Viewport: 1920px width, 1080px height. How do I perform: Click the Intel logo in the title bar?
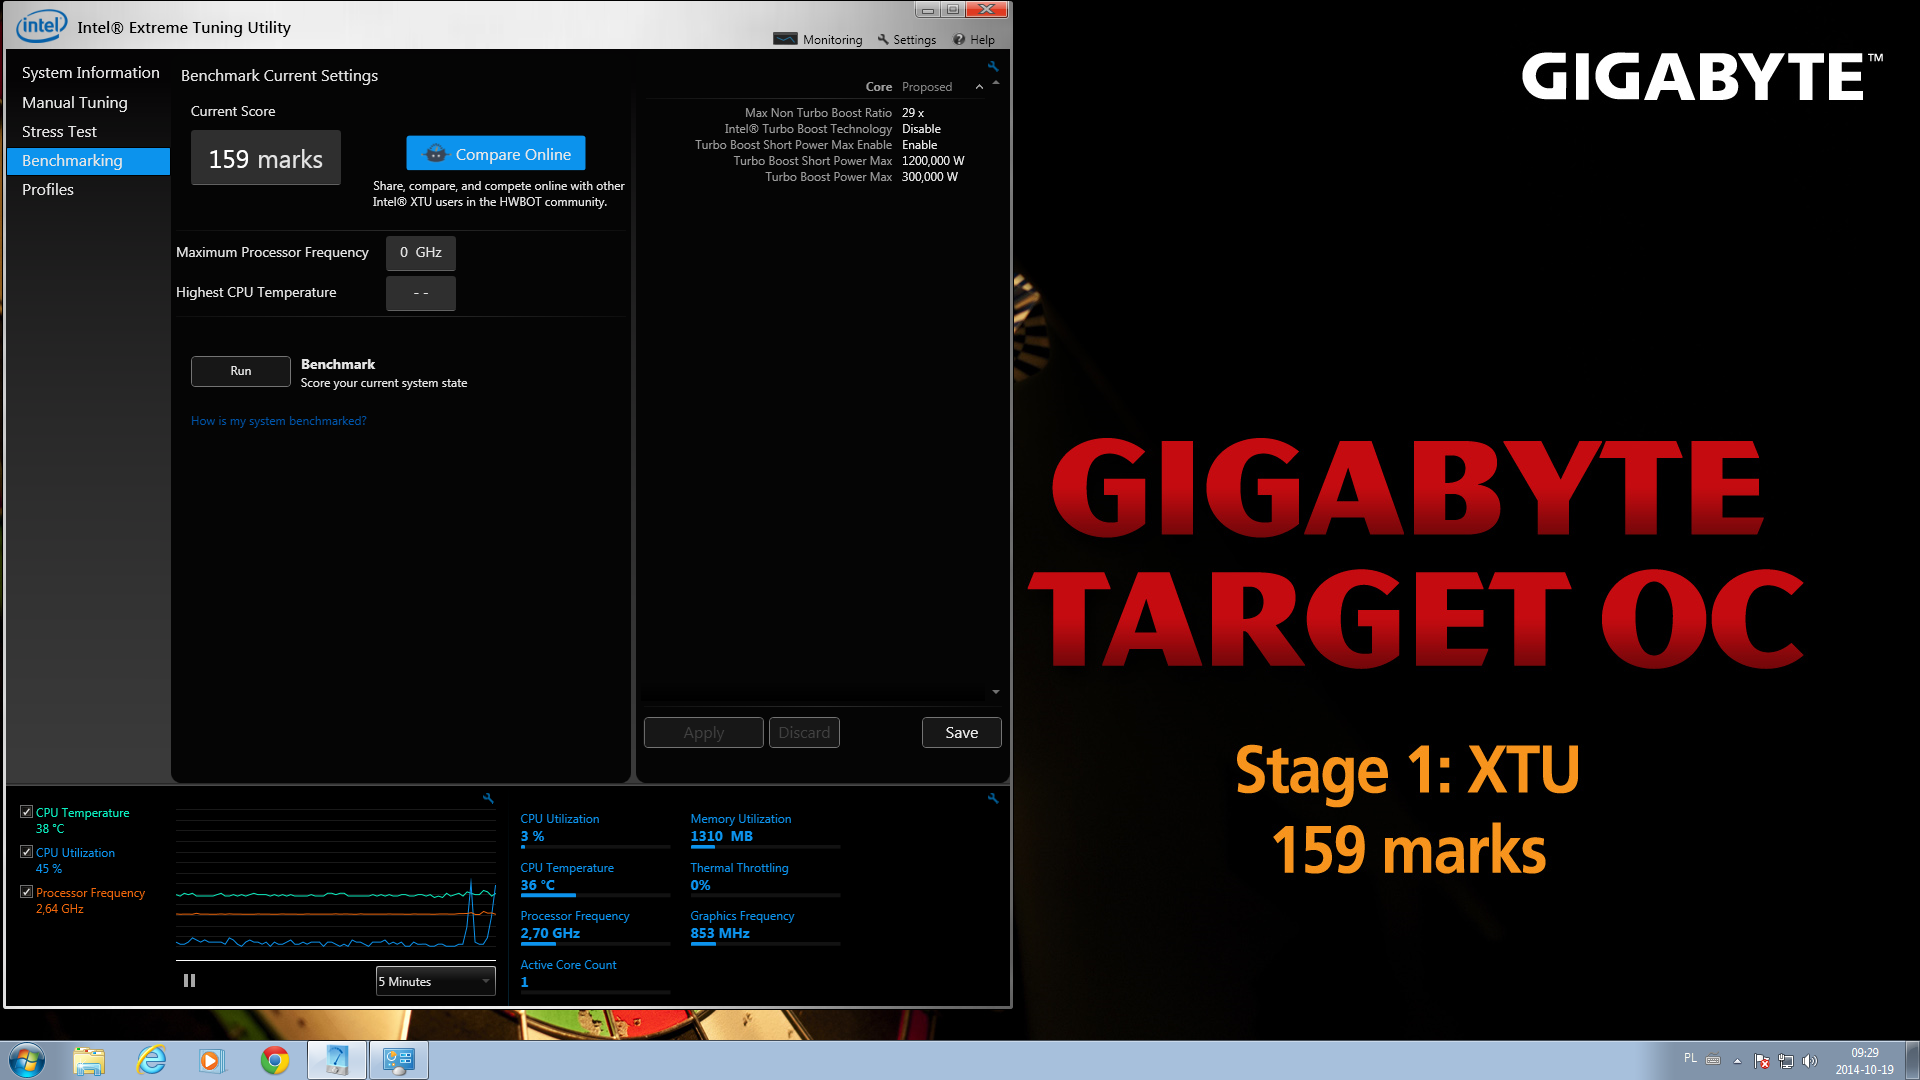pyautogui.click(x=41, y=25)
